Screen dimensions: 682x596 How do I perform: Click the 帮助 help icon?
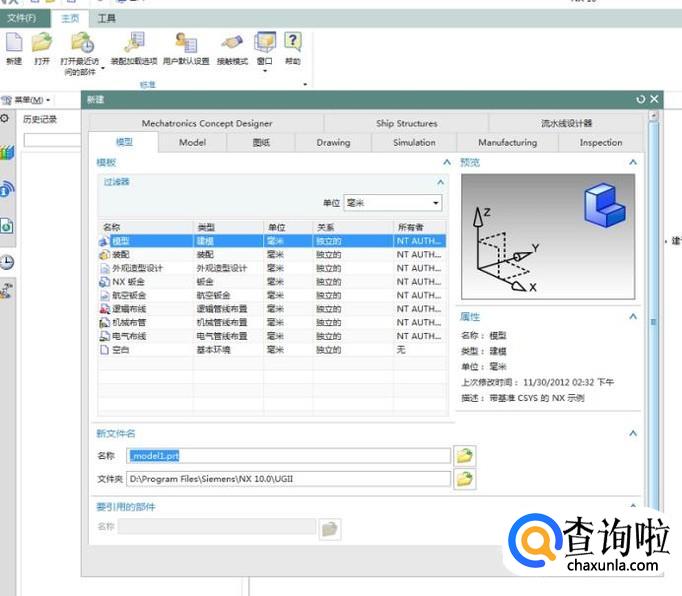pos(293,42)
